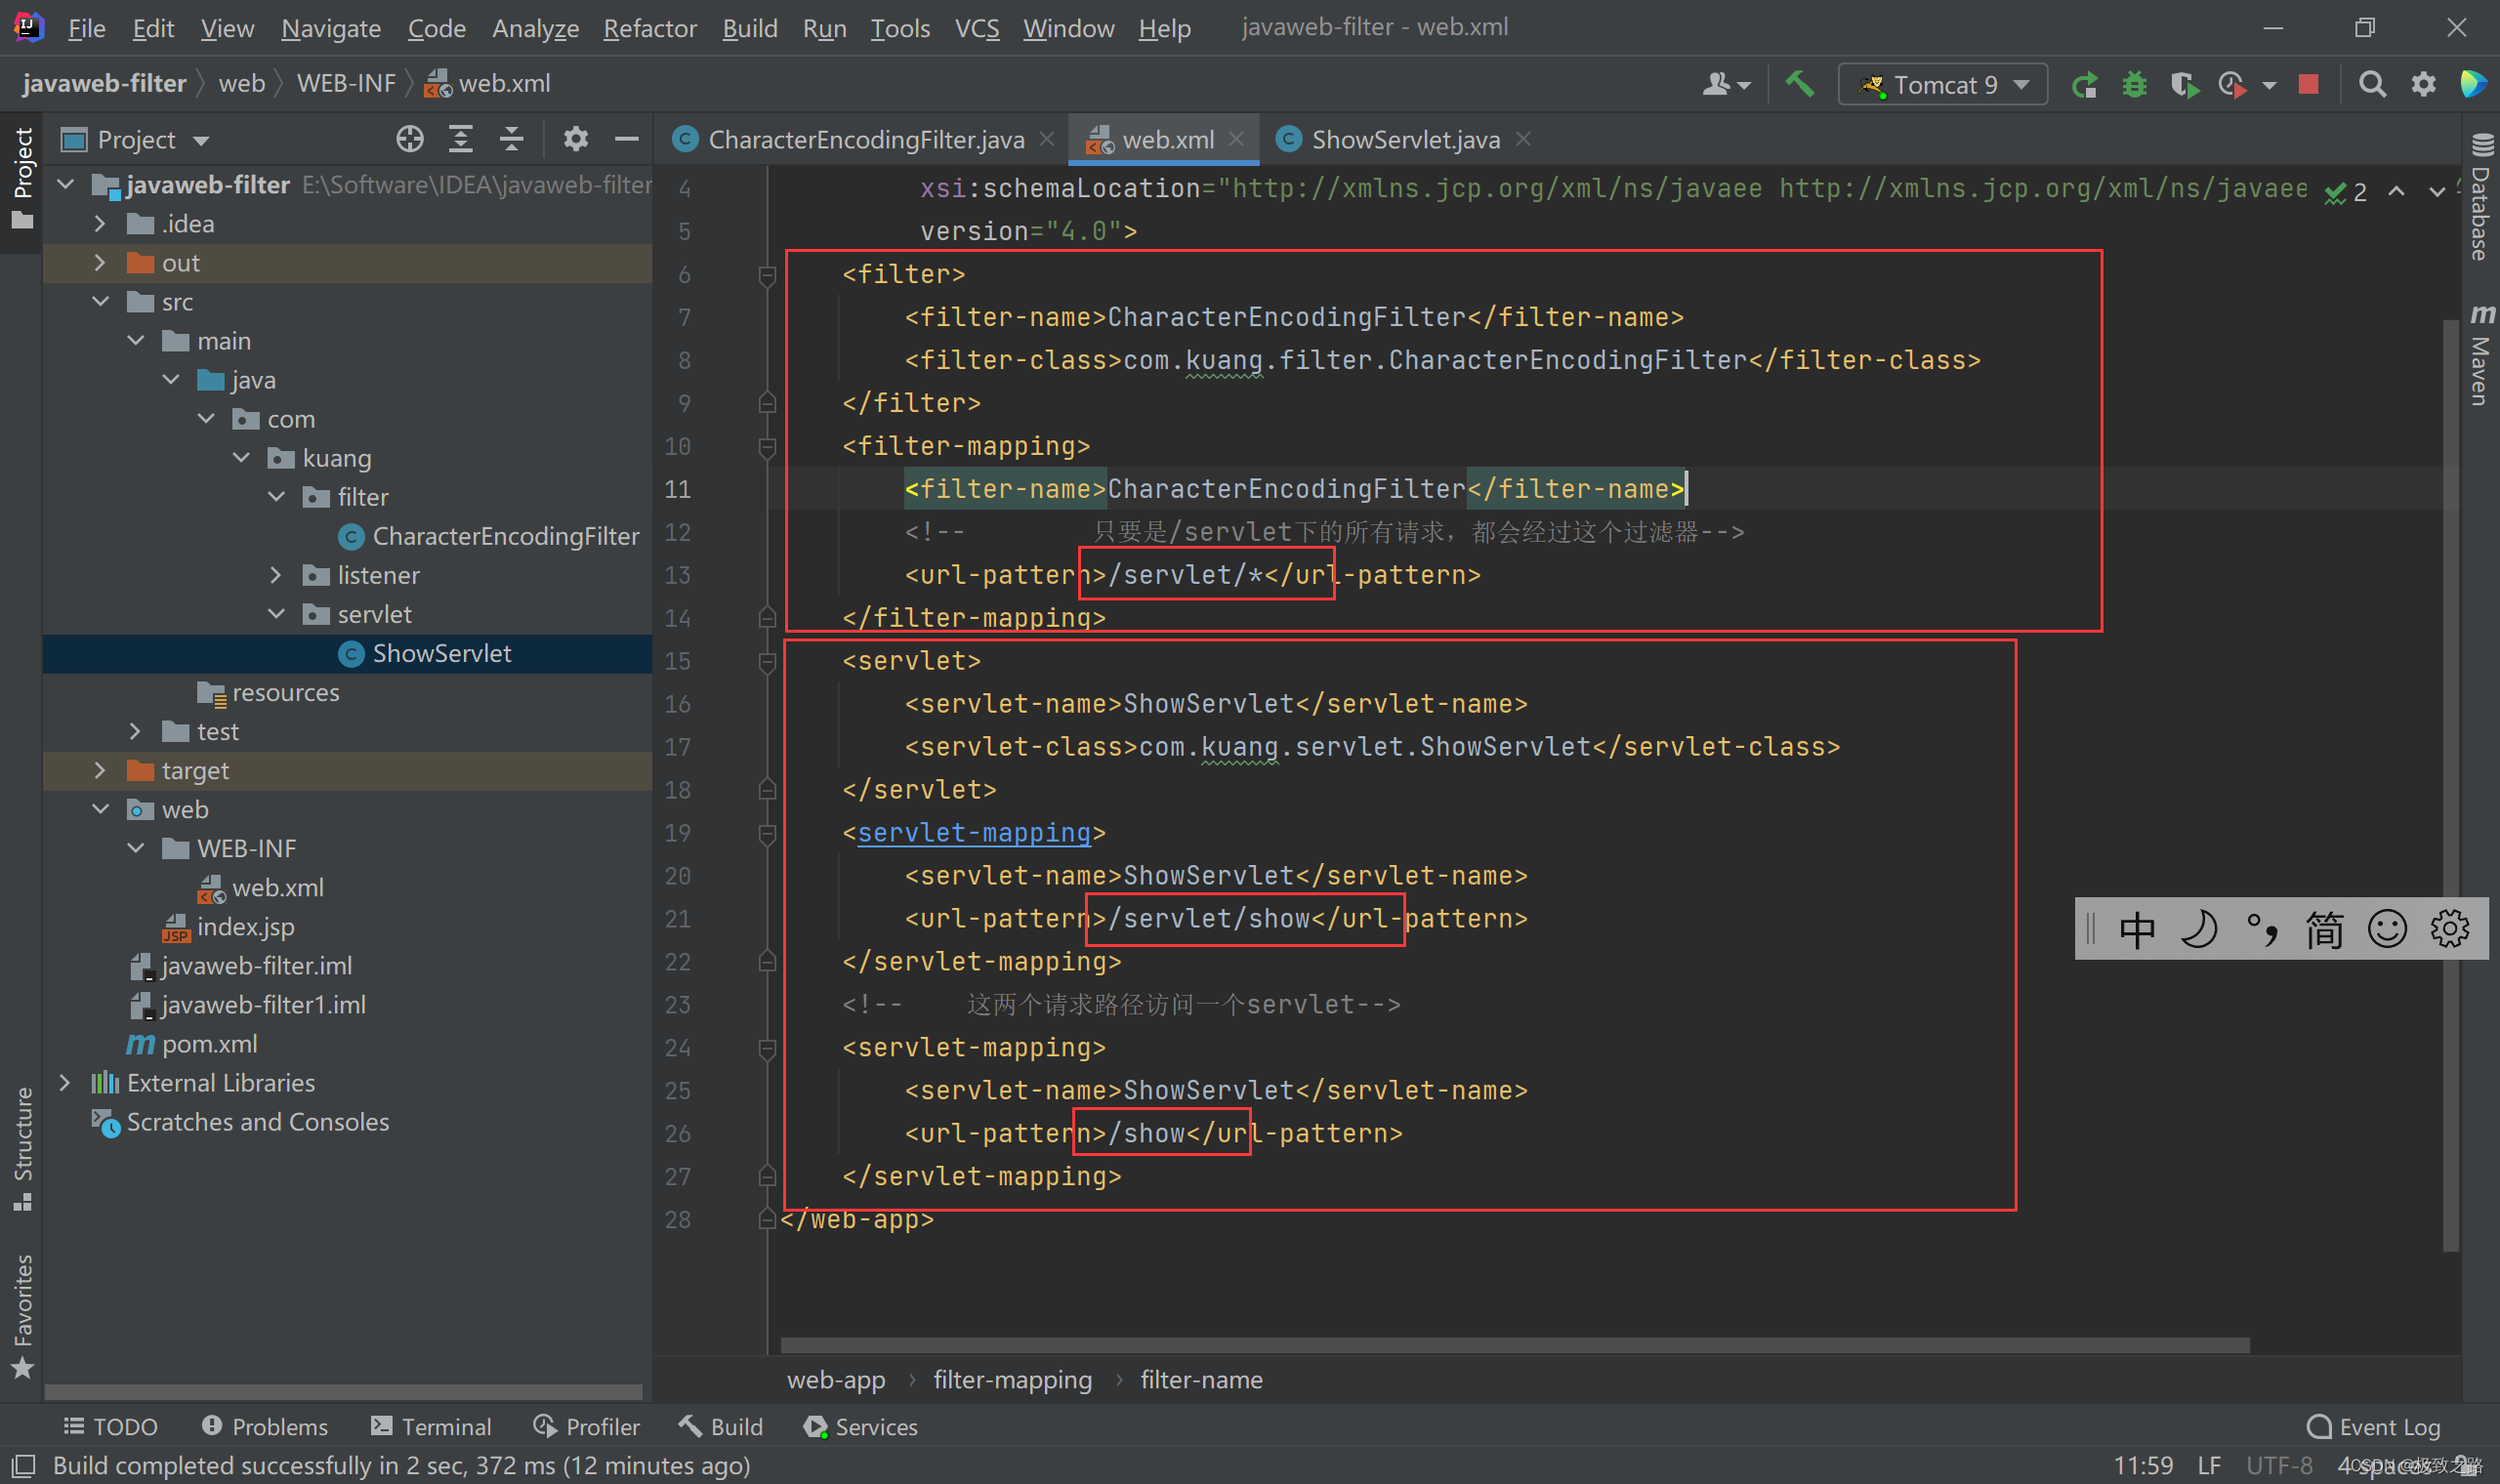Open the Structure tool window

coord(22,1148)
